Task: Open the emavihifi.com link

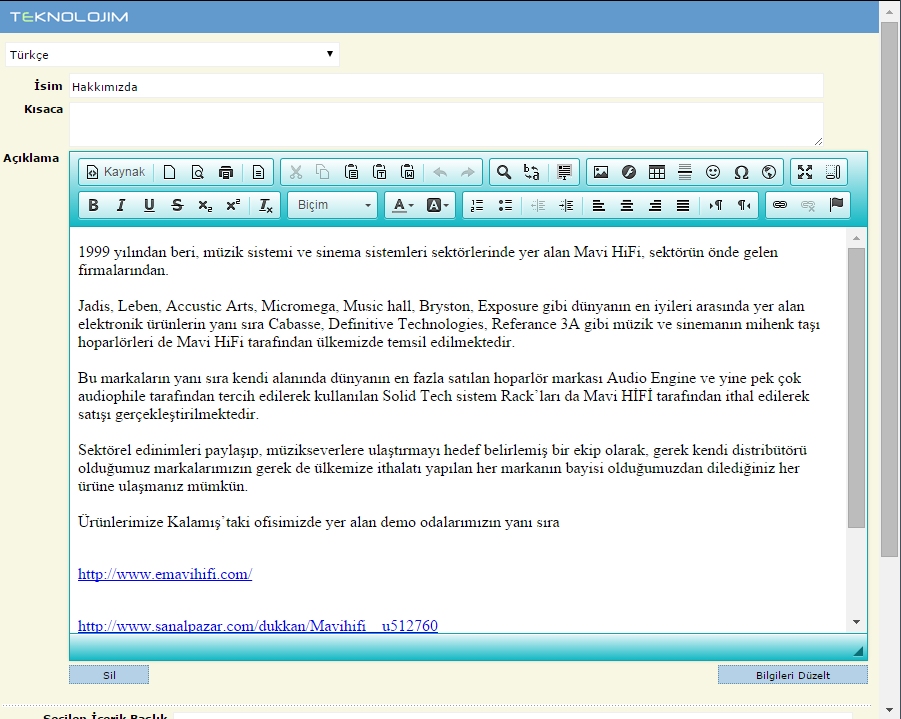Action: point(165,574)
